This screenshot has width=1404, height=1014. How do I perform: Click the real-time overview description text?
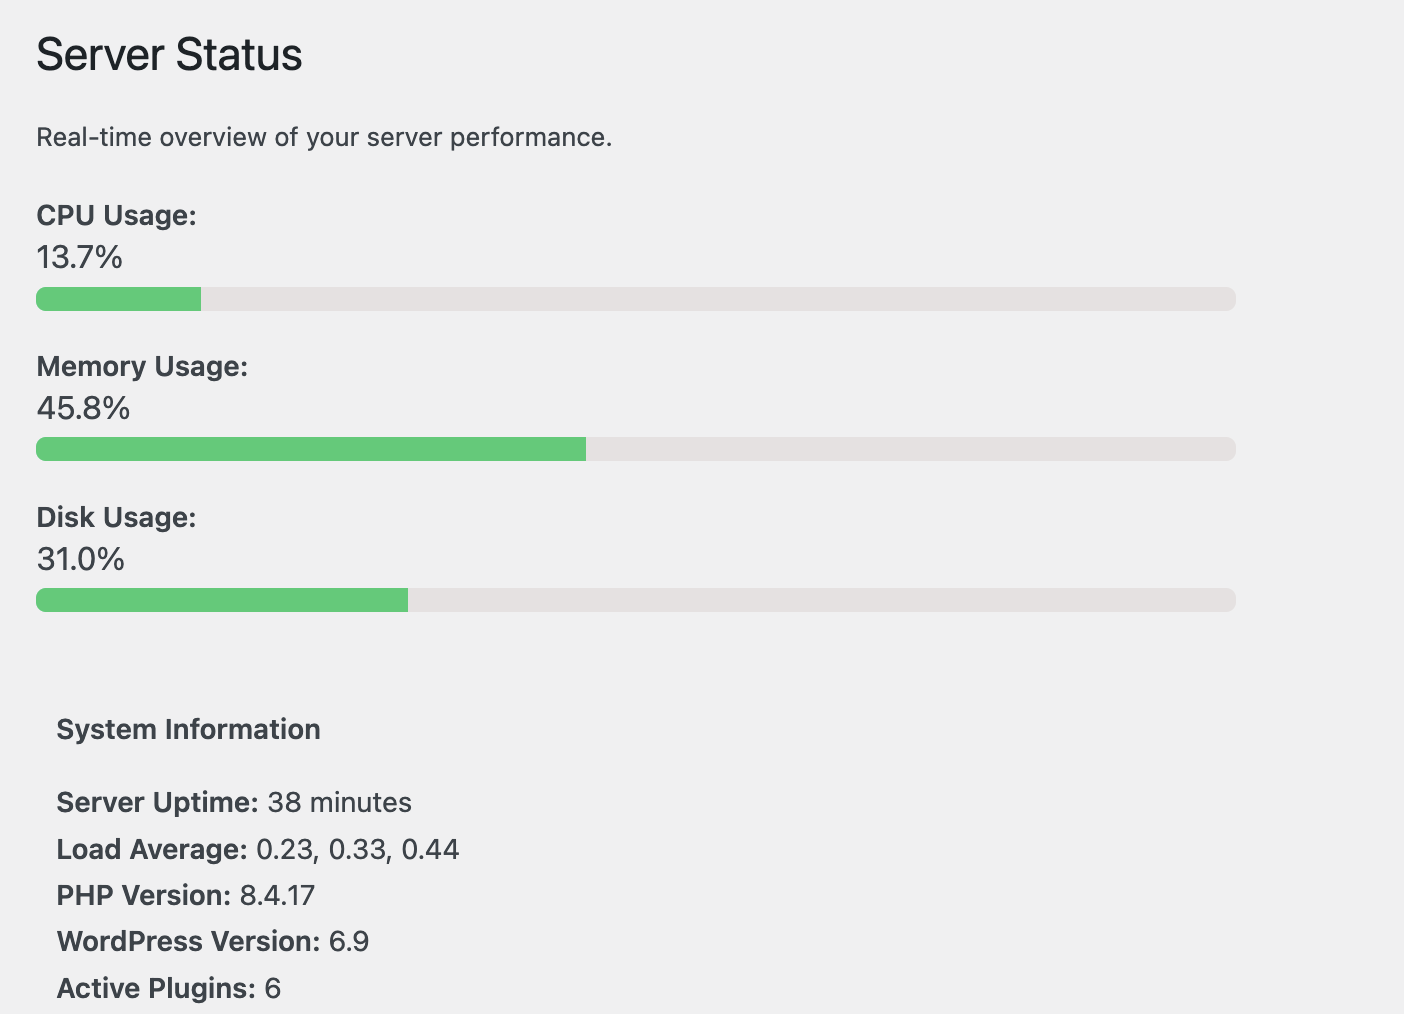[325, 137]
